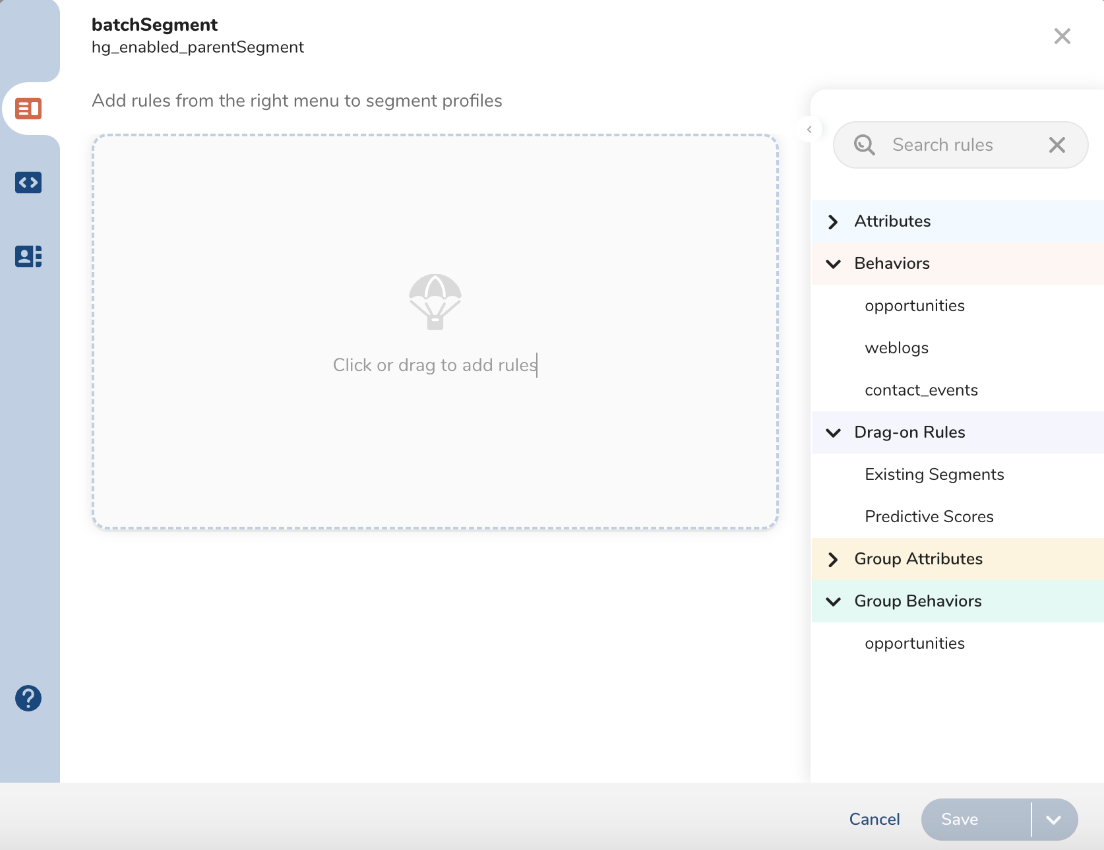The width and height of the screenshot is (1104, 850).
Task: Open the code editor view icon
Action: pyautogui.click(x=28, y=183)
